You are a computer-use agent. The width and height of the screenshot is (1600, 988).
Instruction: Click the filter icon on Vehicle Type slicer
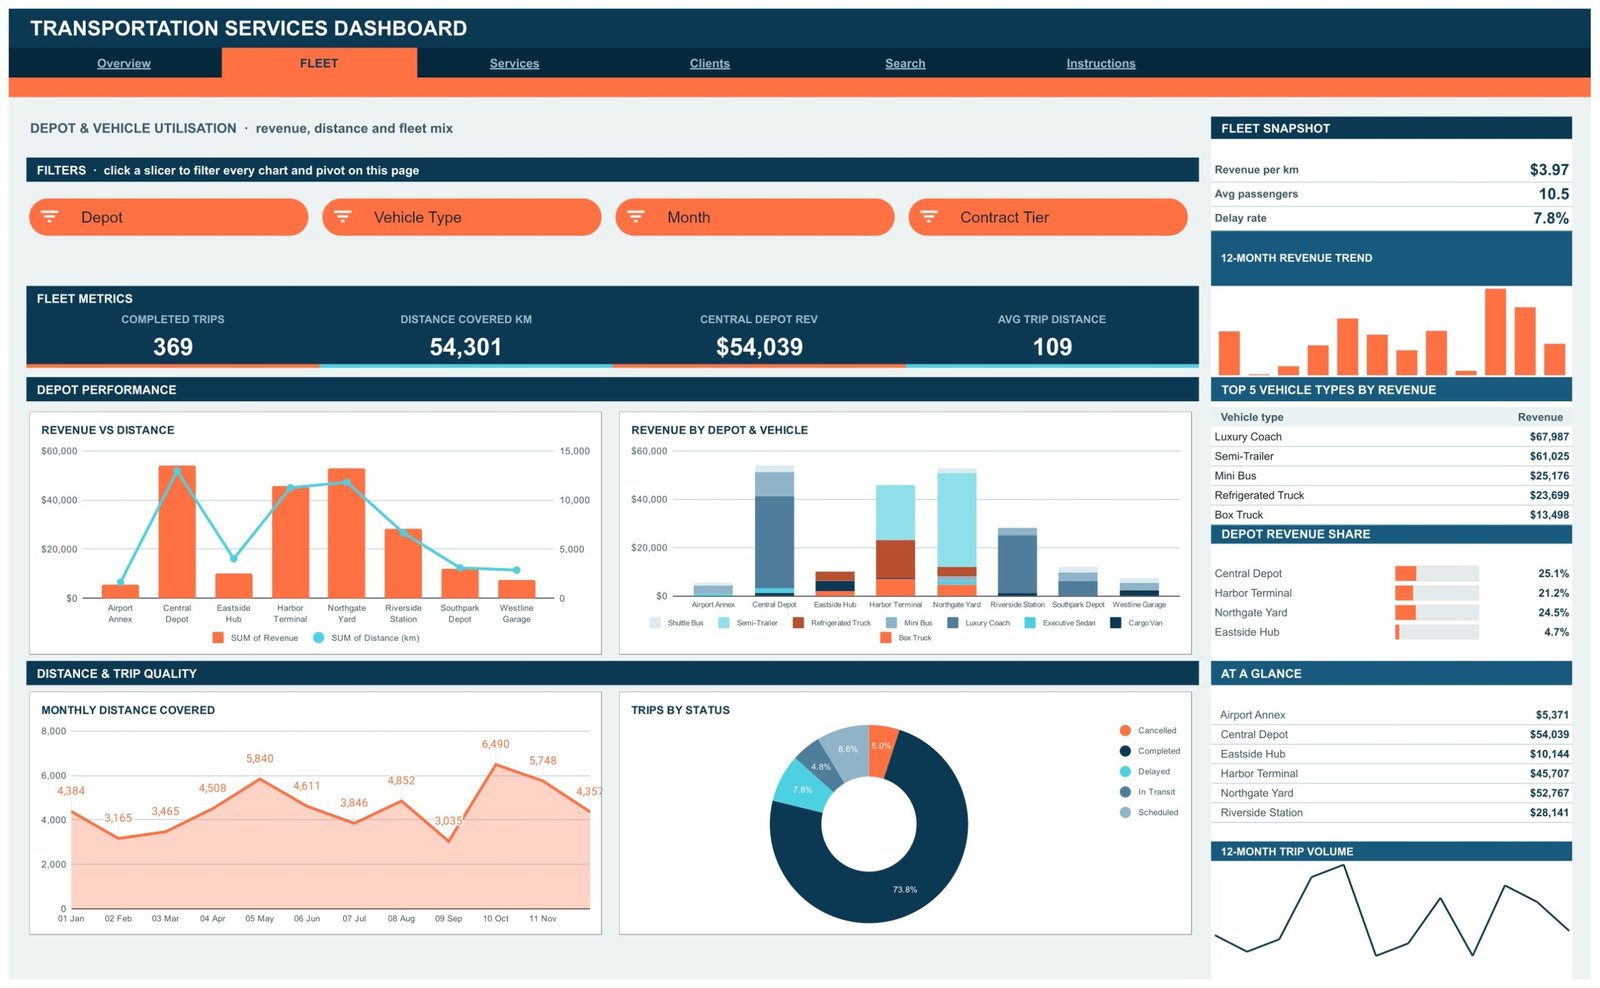[343, 217]
